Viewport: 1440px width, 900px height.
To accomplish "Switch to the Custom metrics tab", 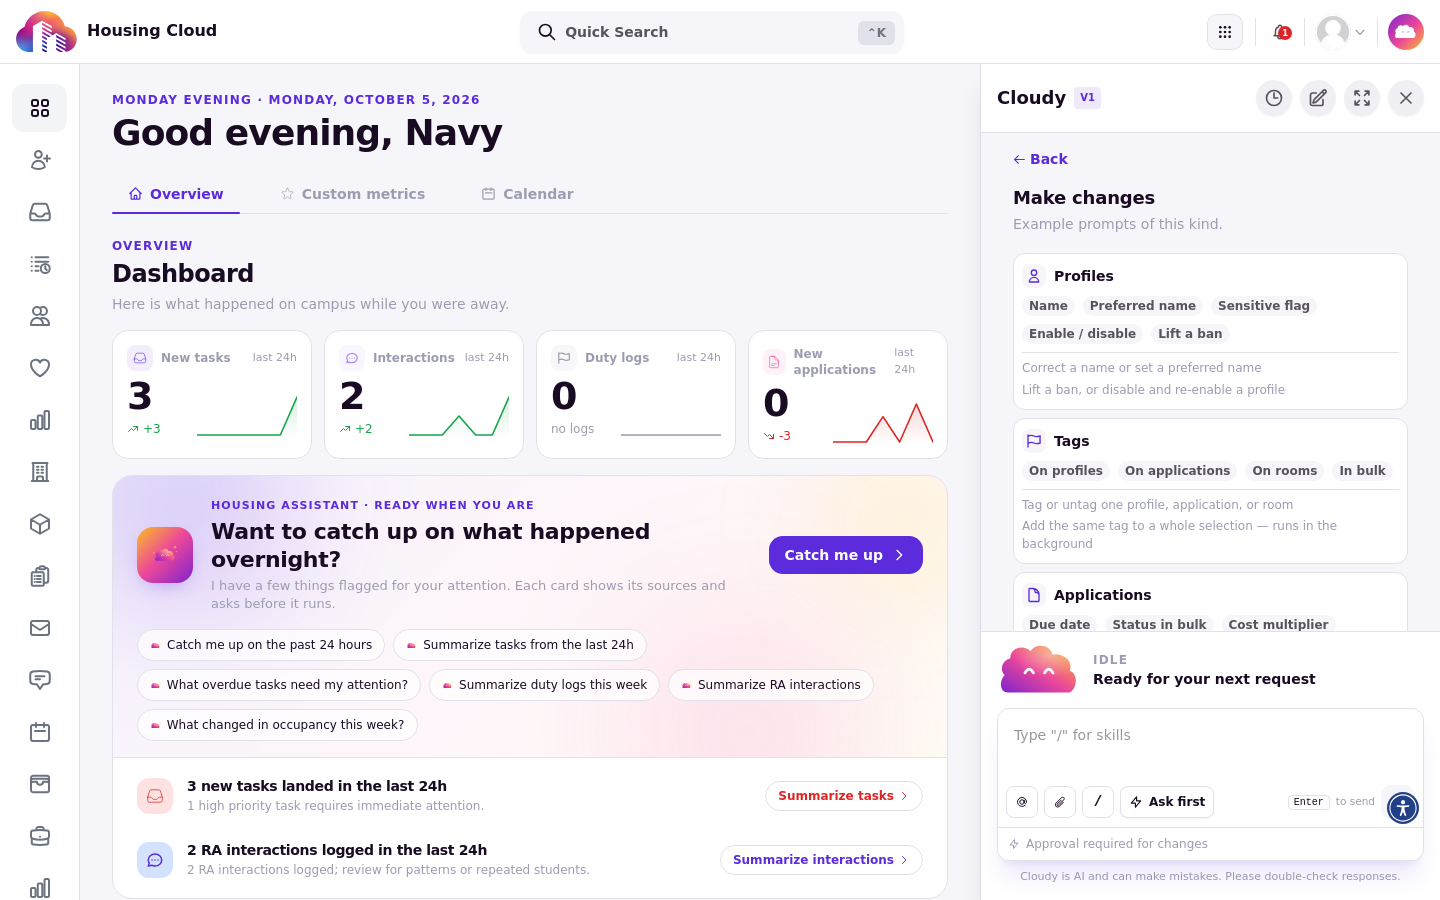I will pyautogui.click(x=353, y=194).
